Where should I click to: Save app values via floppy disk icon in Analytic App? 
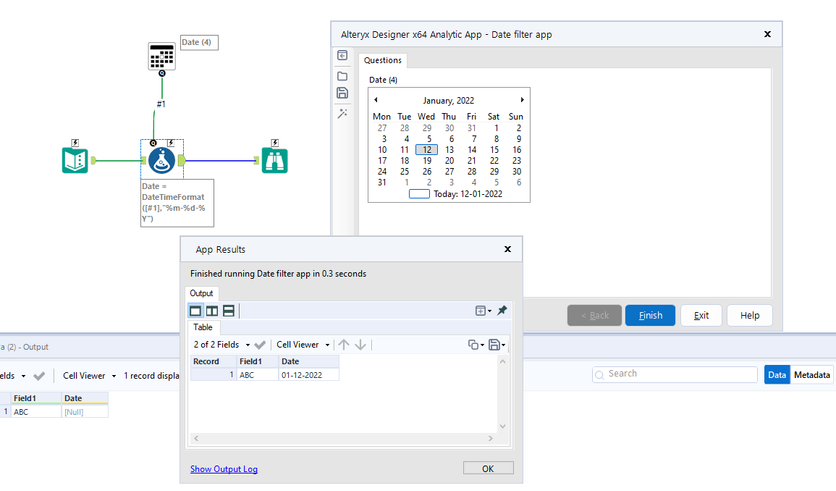342,93
